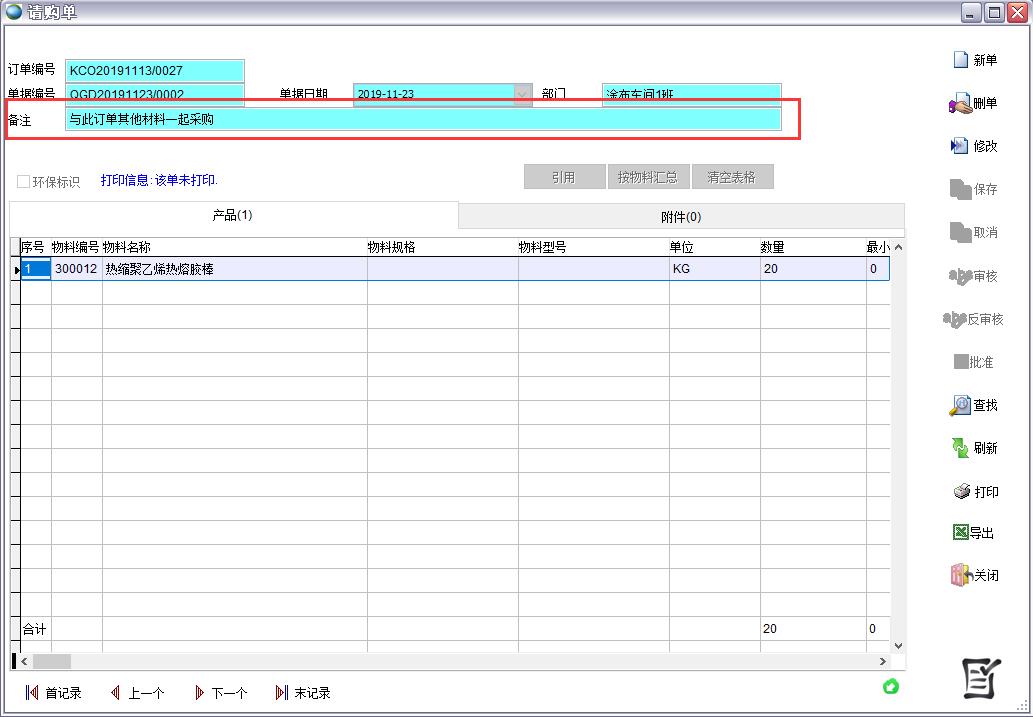Screen dimensions: 1033x717
Task: Switch to the 附件(0) tab
Action: point(681,216)
